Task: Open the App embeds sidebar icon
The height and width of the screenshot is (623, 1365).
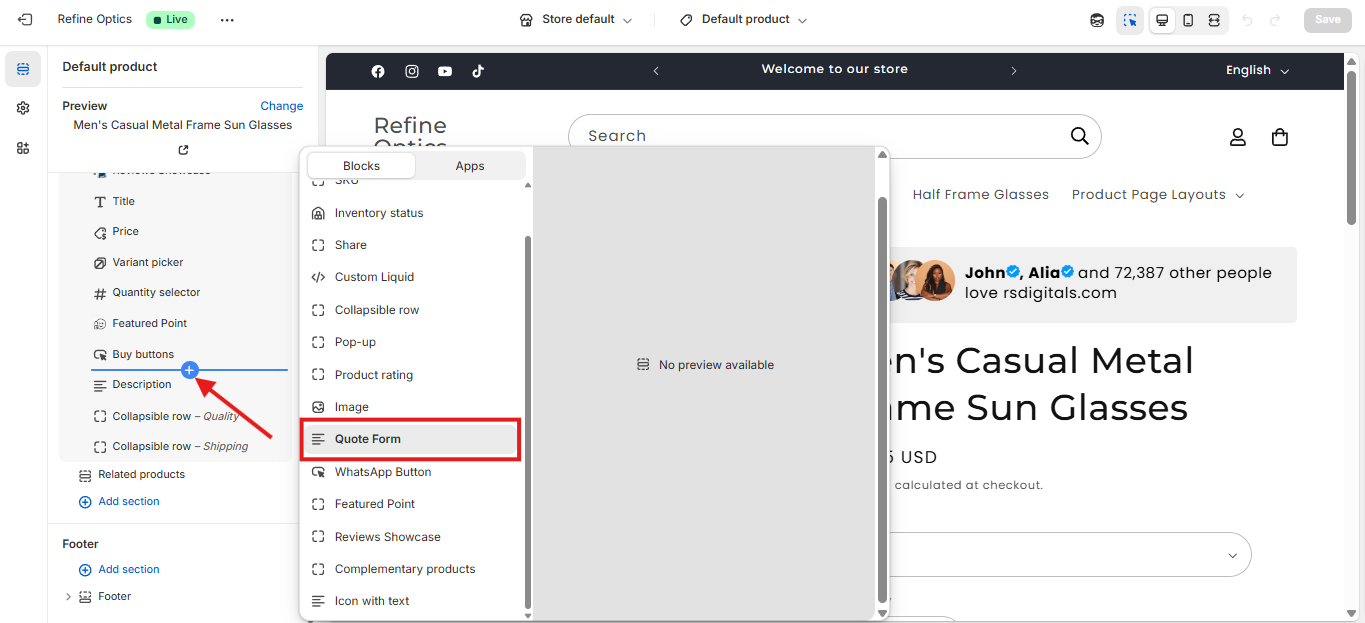Action: [x=23, y=148]
